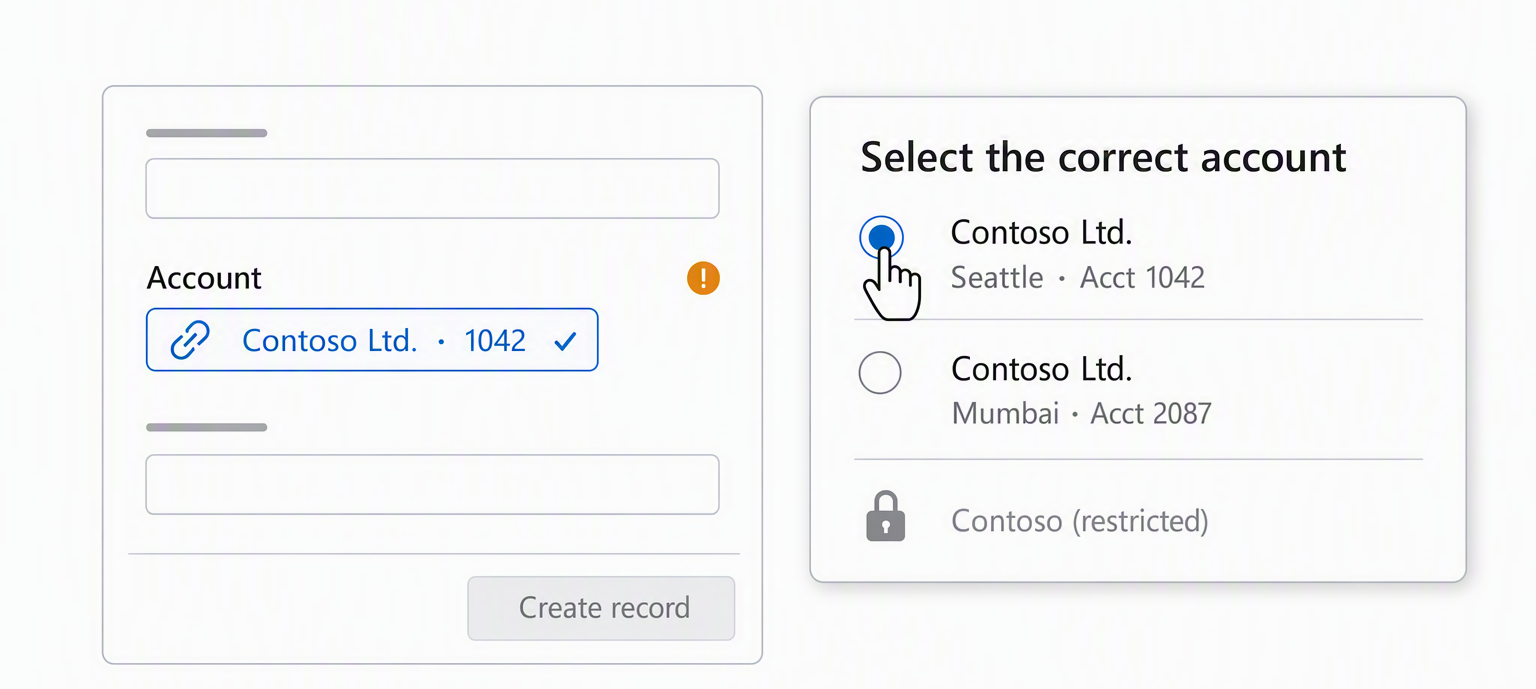Click the Select the correct account heading
1536x689 pixels.
coord(1103,158)
